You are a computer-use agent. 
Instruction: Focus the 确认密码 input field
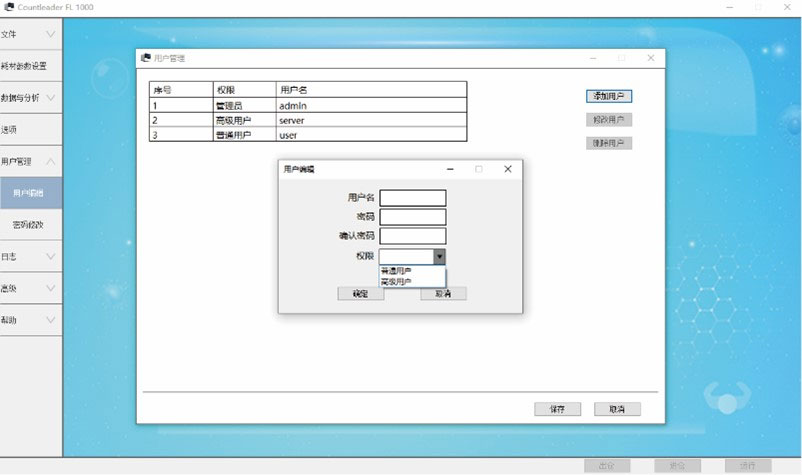pyautogui.click(x=412, y=236)
